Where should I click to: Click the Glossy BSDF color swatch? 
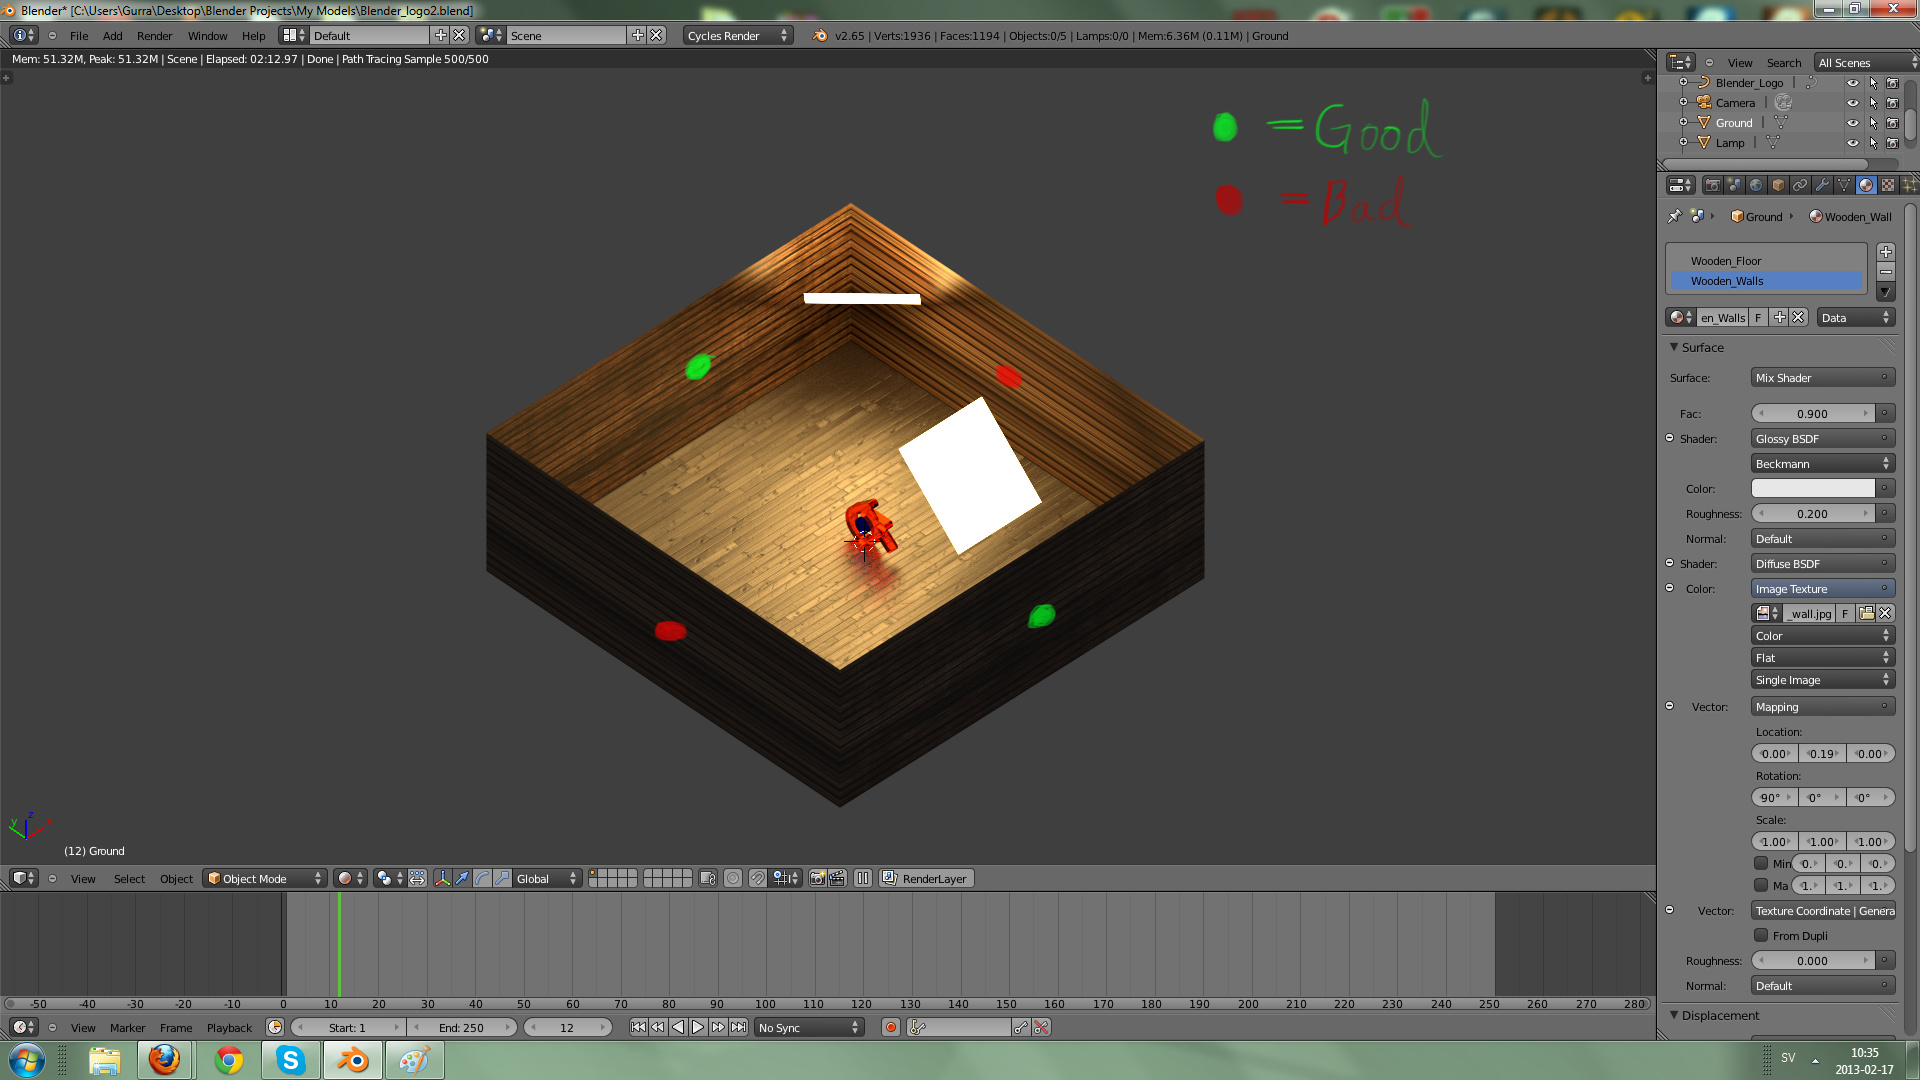(x=1813, y=488)
